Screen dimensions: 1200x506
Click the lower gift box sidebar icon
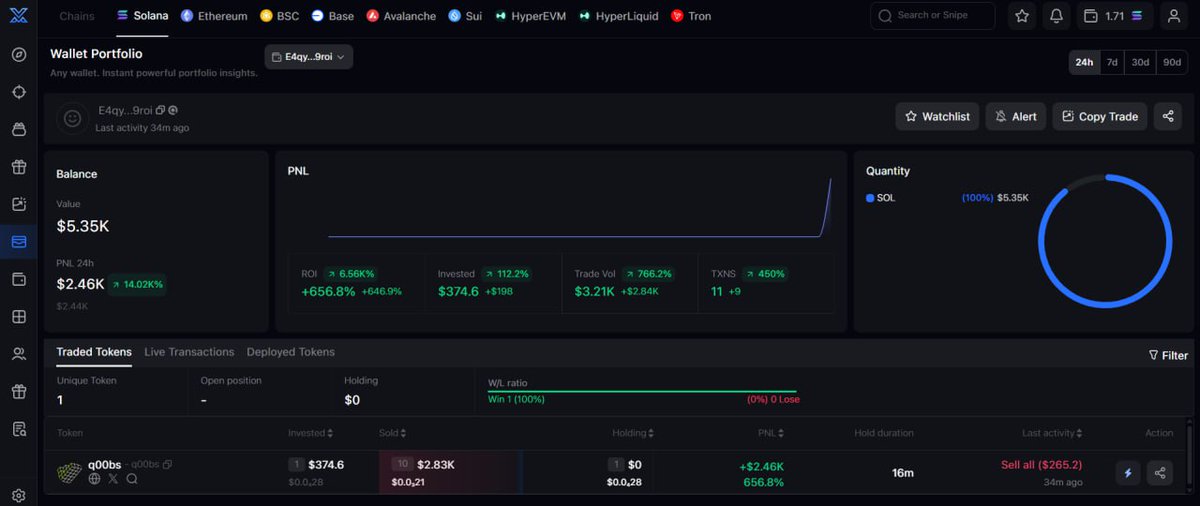click(x=19, y=391)
